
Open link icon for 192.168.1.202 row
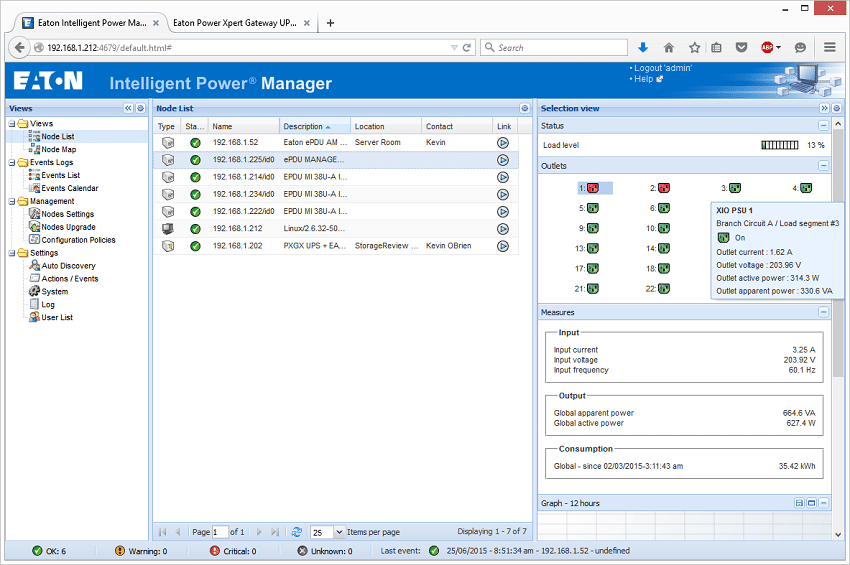[503, 246]
